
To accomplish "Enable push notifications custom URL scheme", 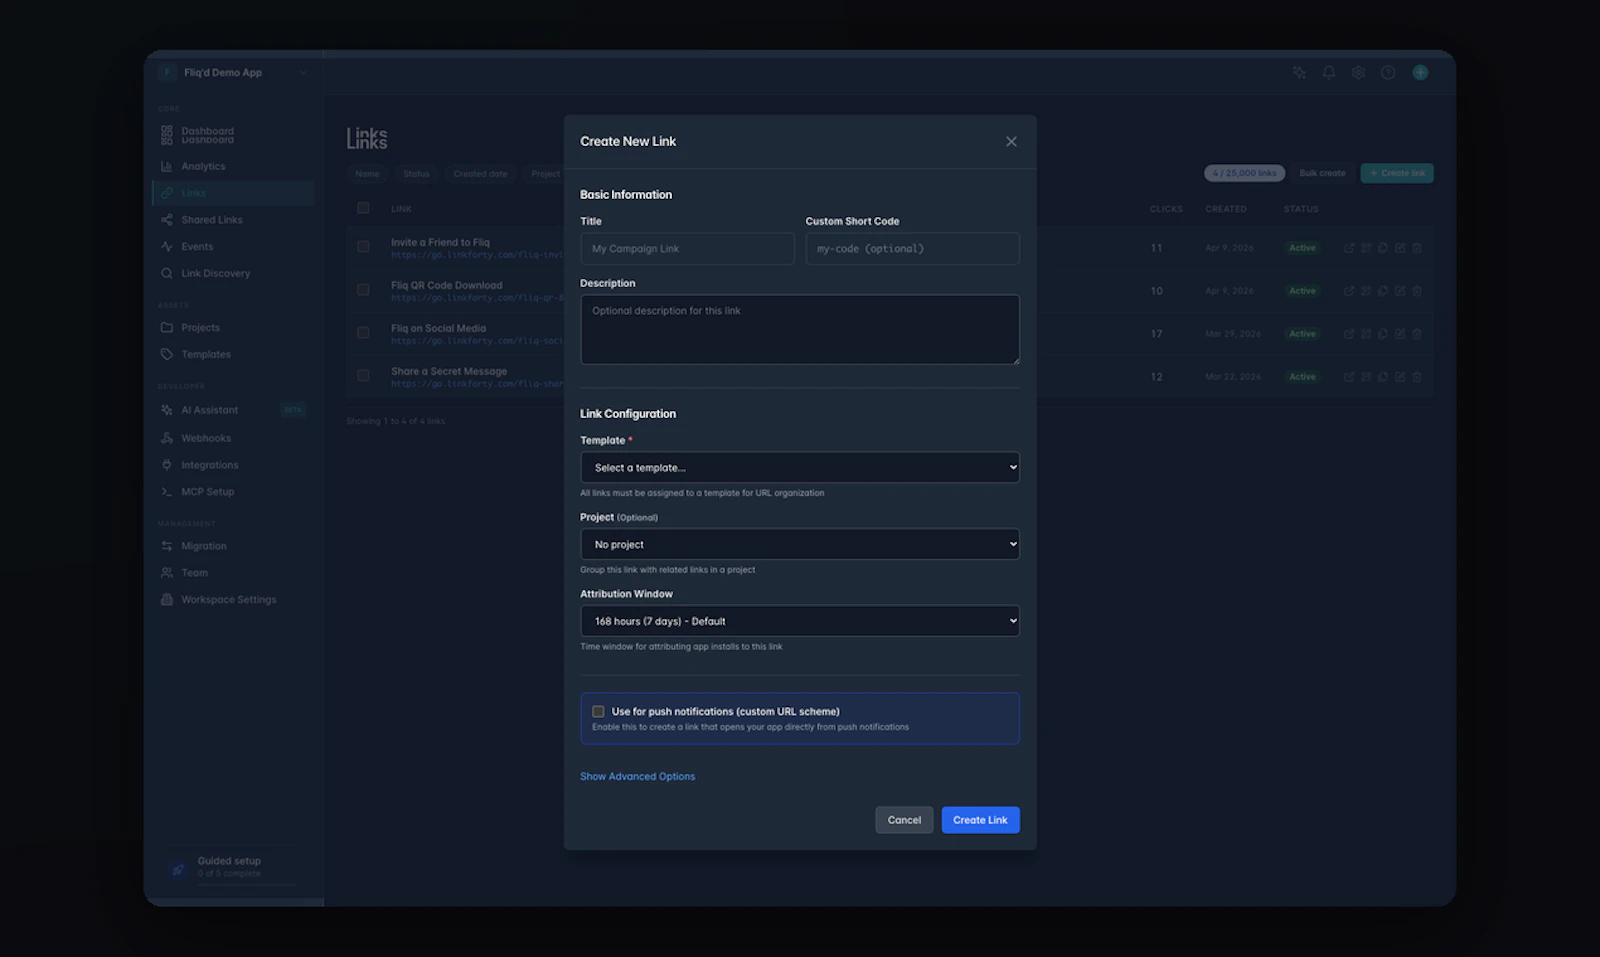I will point(598,711).
